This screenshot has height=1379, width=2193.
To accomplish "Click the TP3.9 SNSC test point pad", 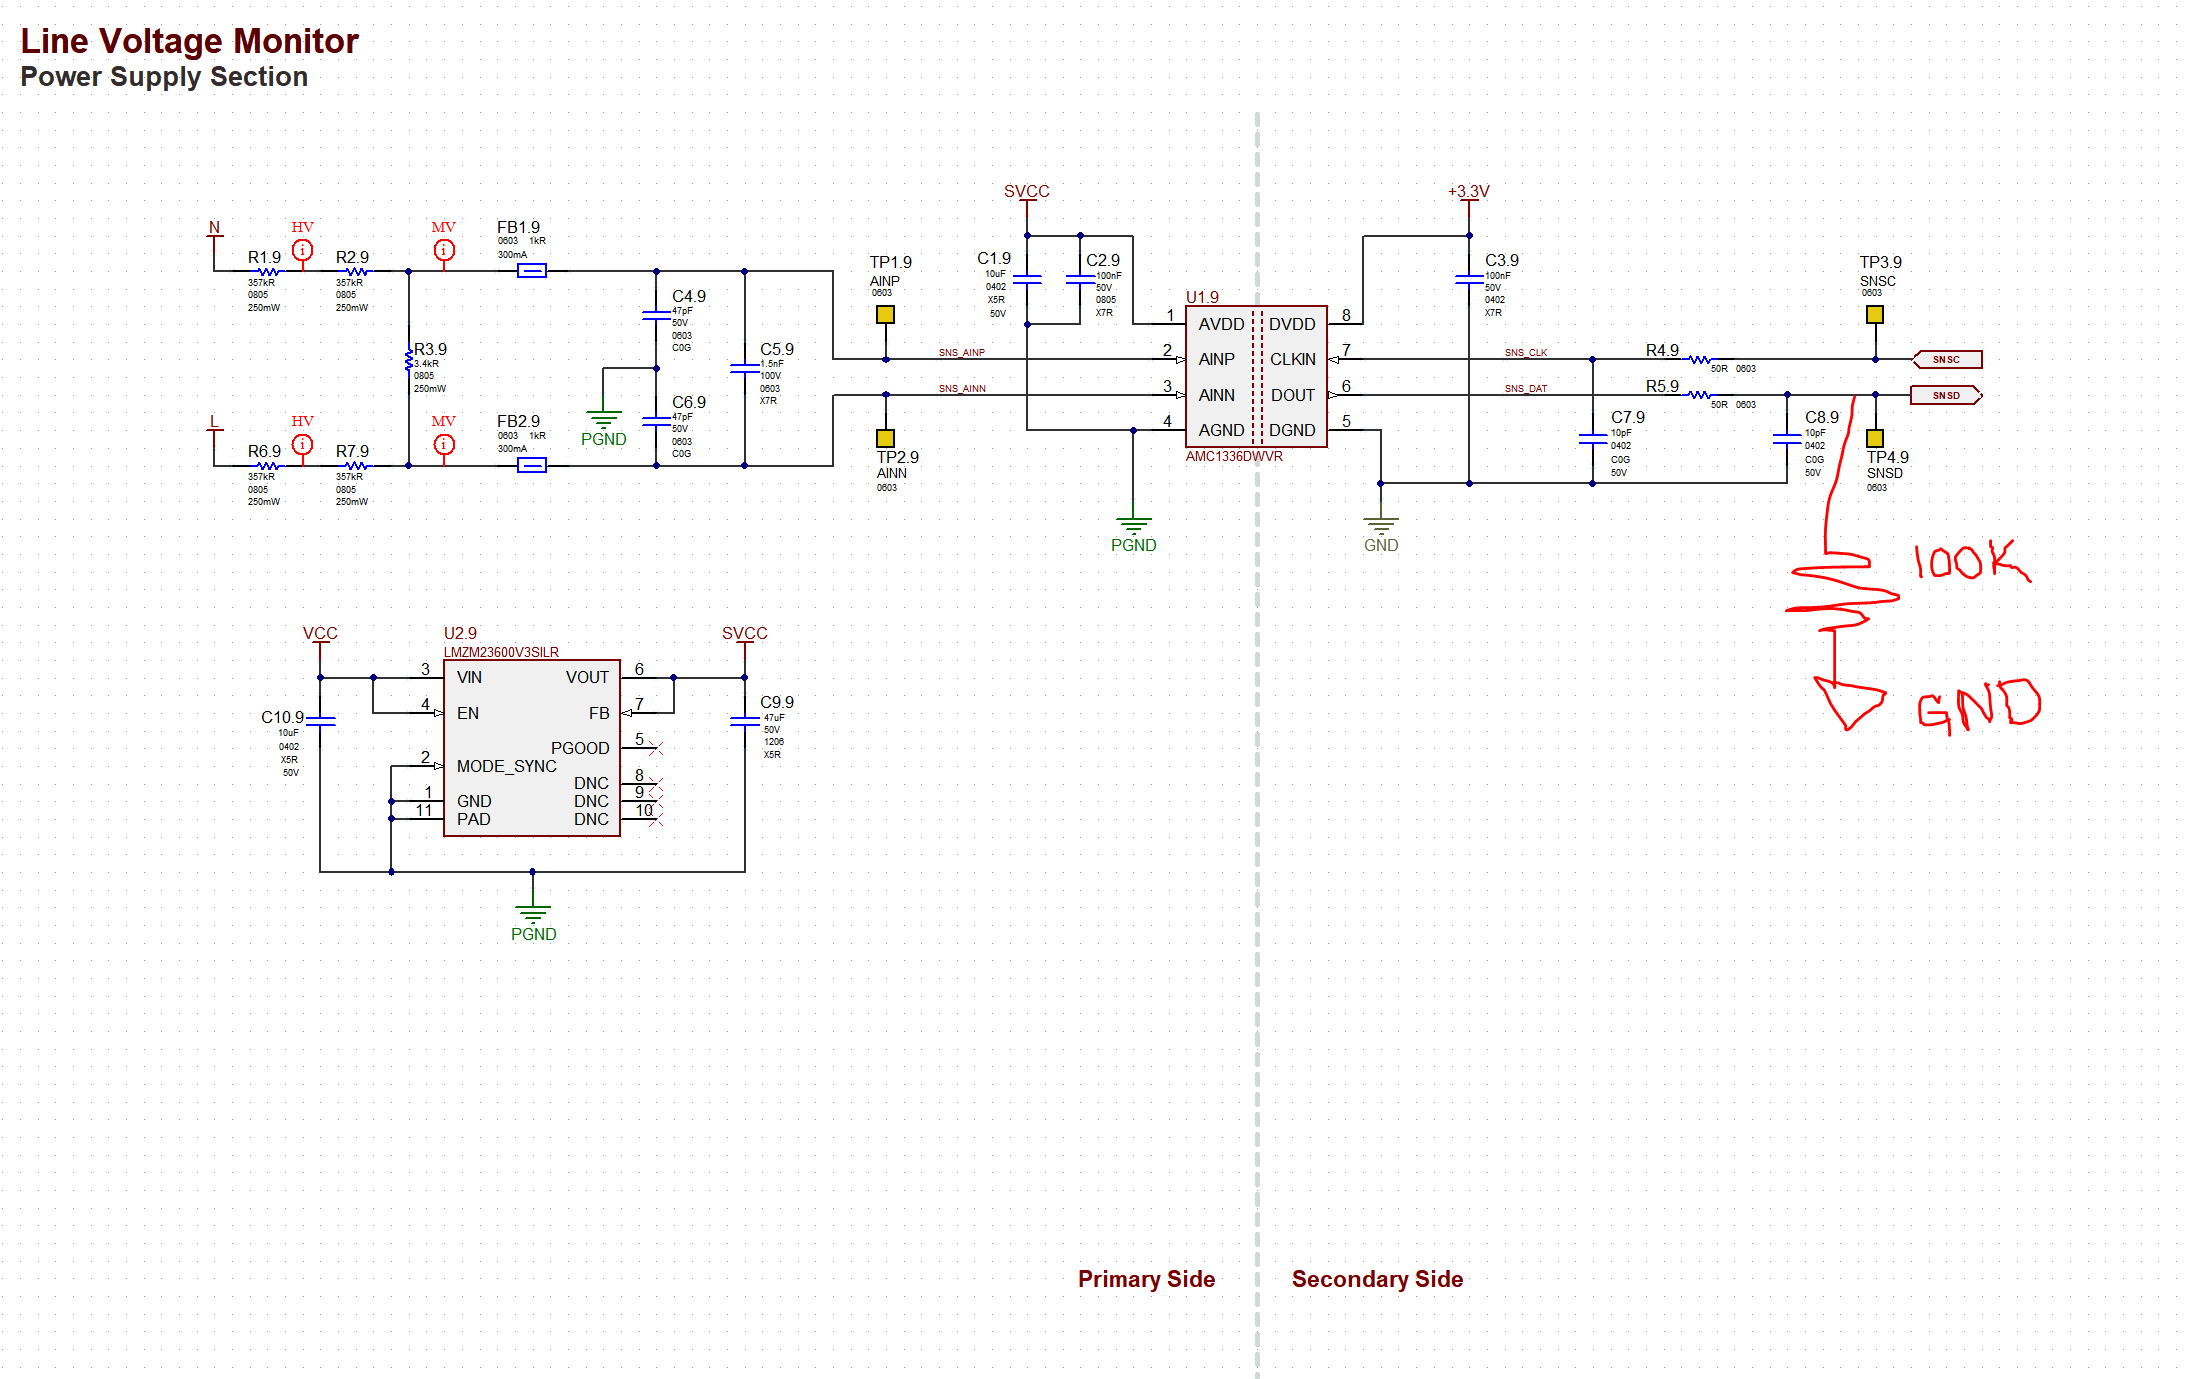I will (x=1875, y=315).
